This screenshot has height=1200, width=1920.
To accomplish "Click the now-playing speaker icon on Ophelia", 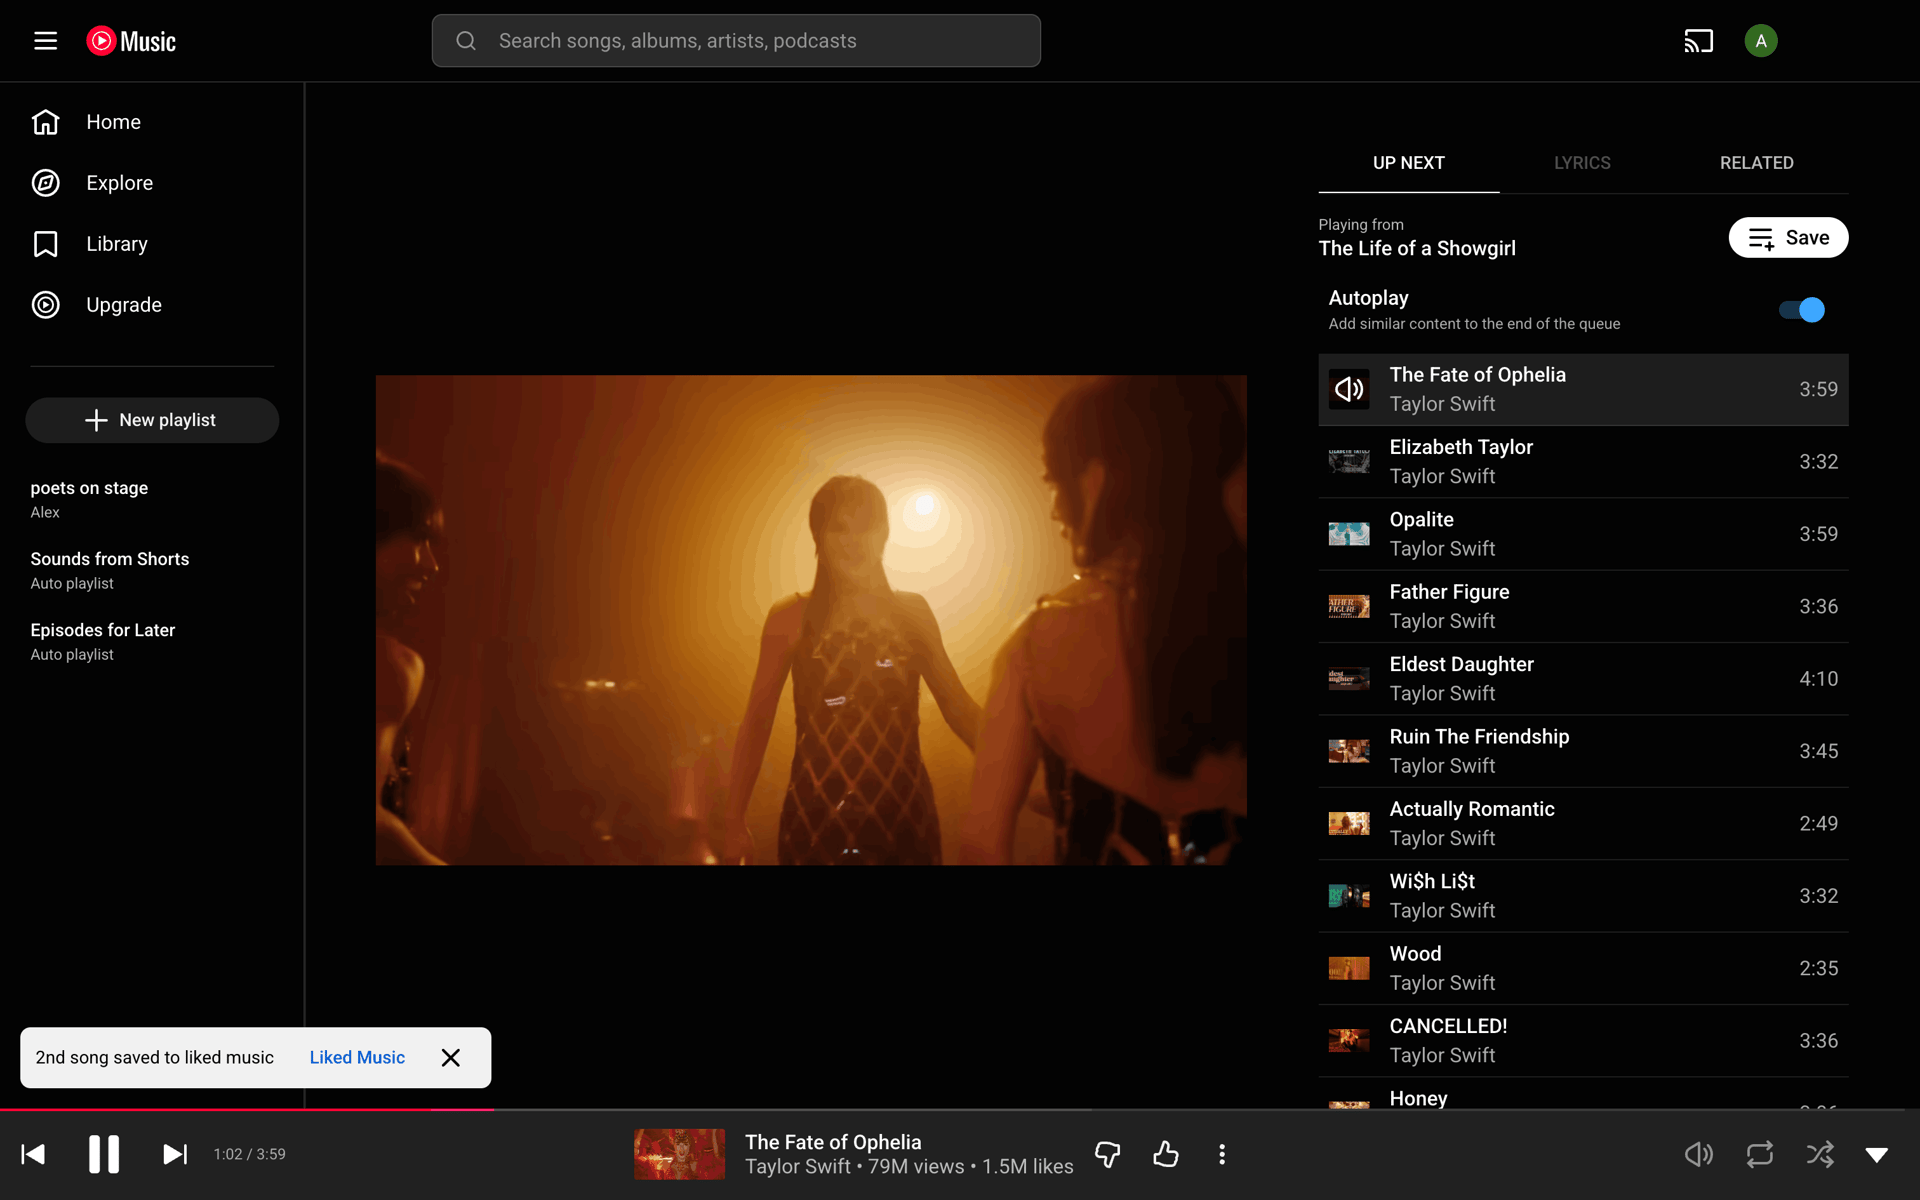I will click(x=1349, y=389).
